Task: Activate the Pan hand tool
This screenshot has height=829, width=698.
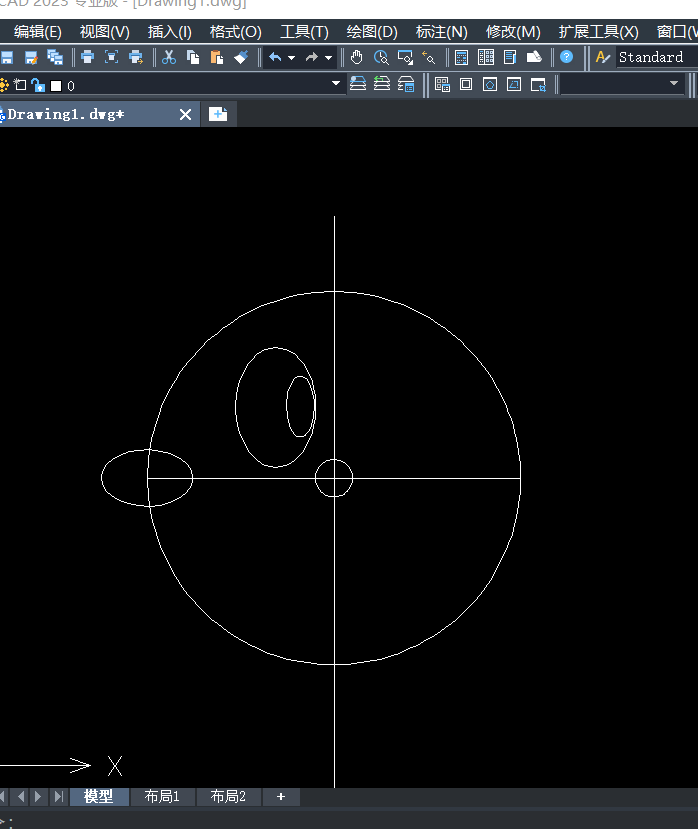Action: [x=356, y=57]
